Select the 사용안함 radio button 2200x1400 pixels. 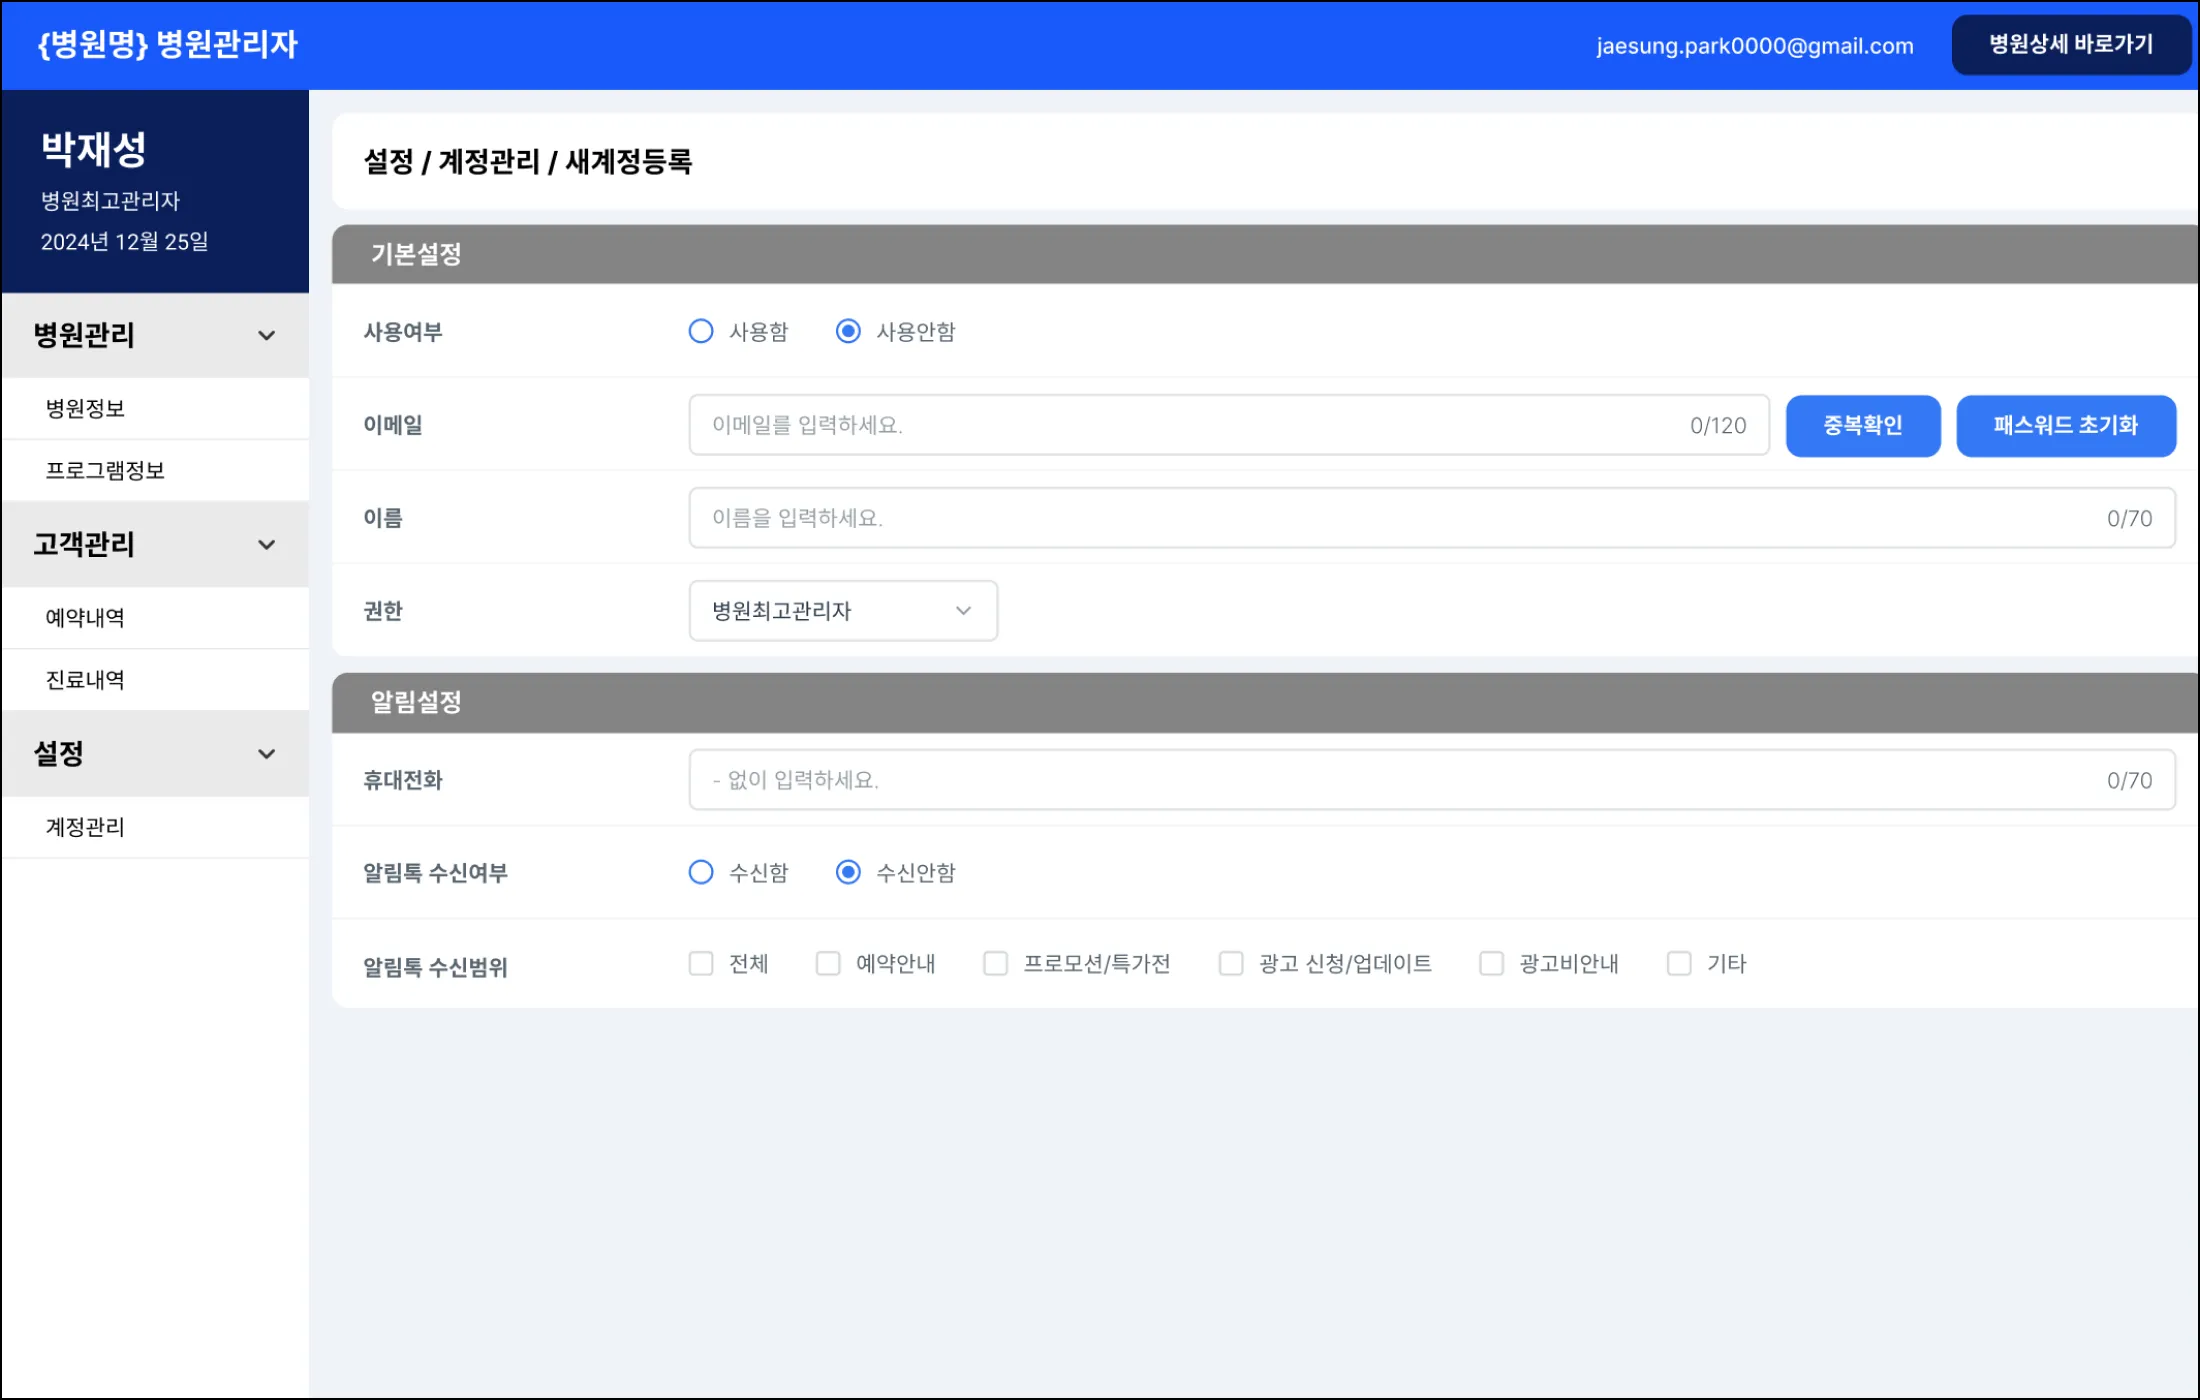click(848, 331)
